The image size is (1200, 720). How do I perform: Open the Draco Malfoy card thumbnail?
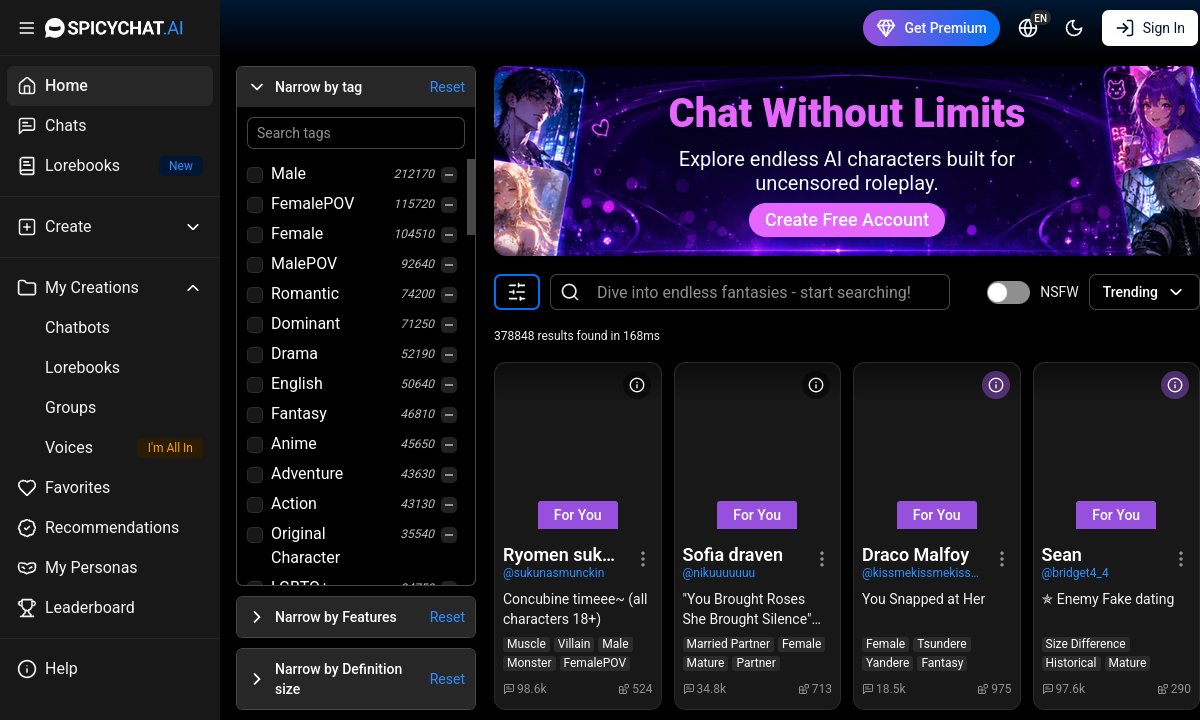(936, 446)
